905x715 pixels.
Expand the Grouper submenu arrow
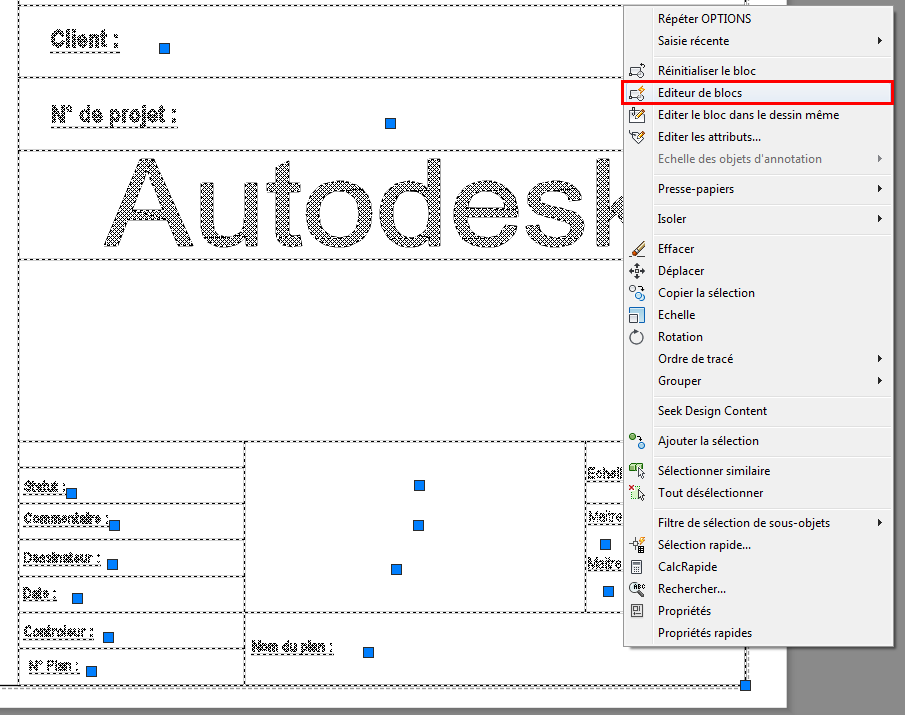click(880, 380)
